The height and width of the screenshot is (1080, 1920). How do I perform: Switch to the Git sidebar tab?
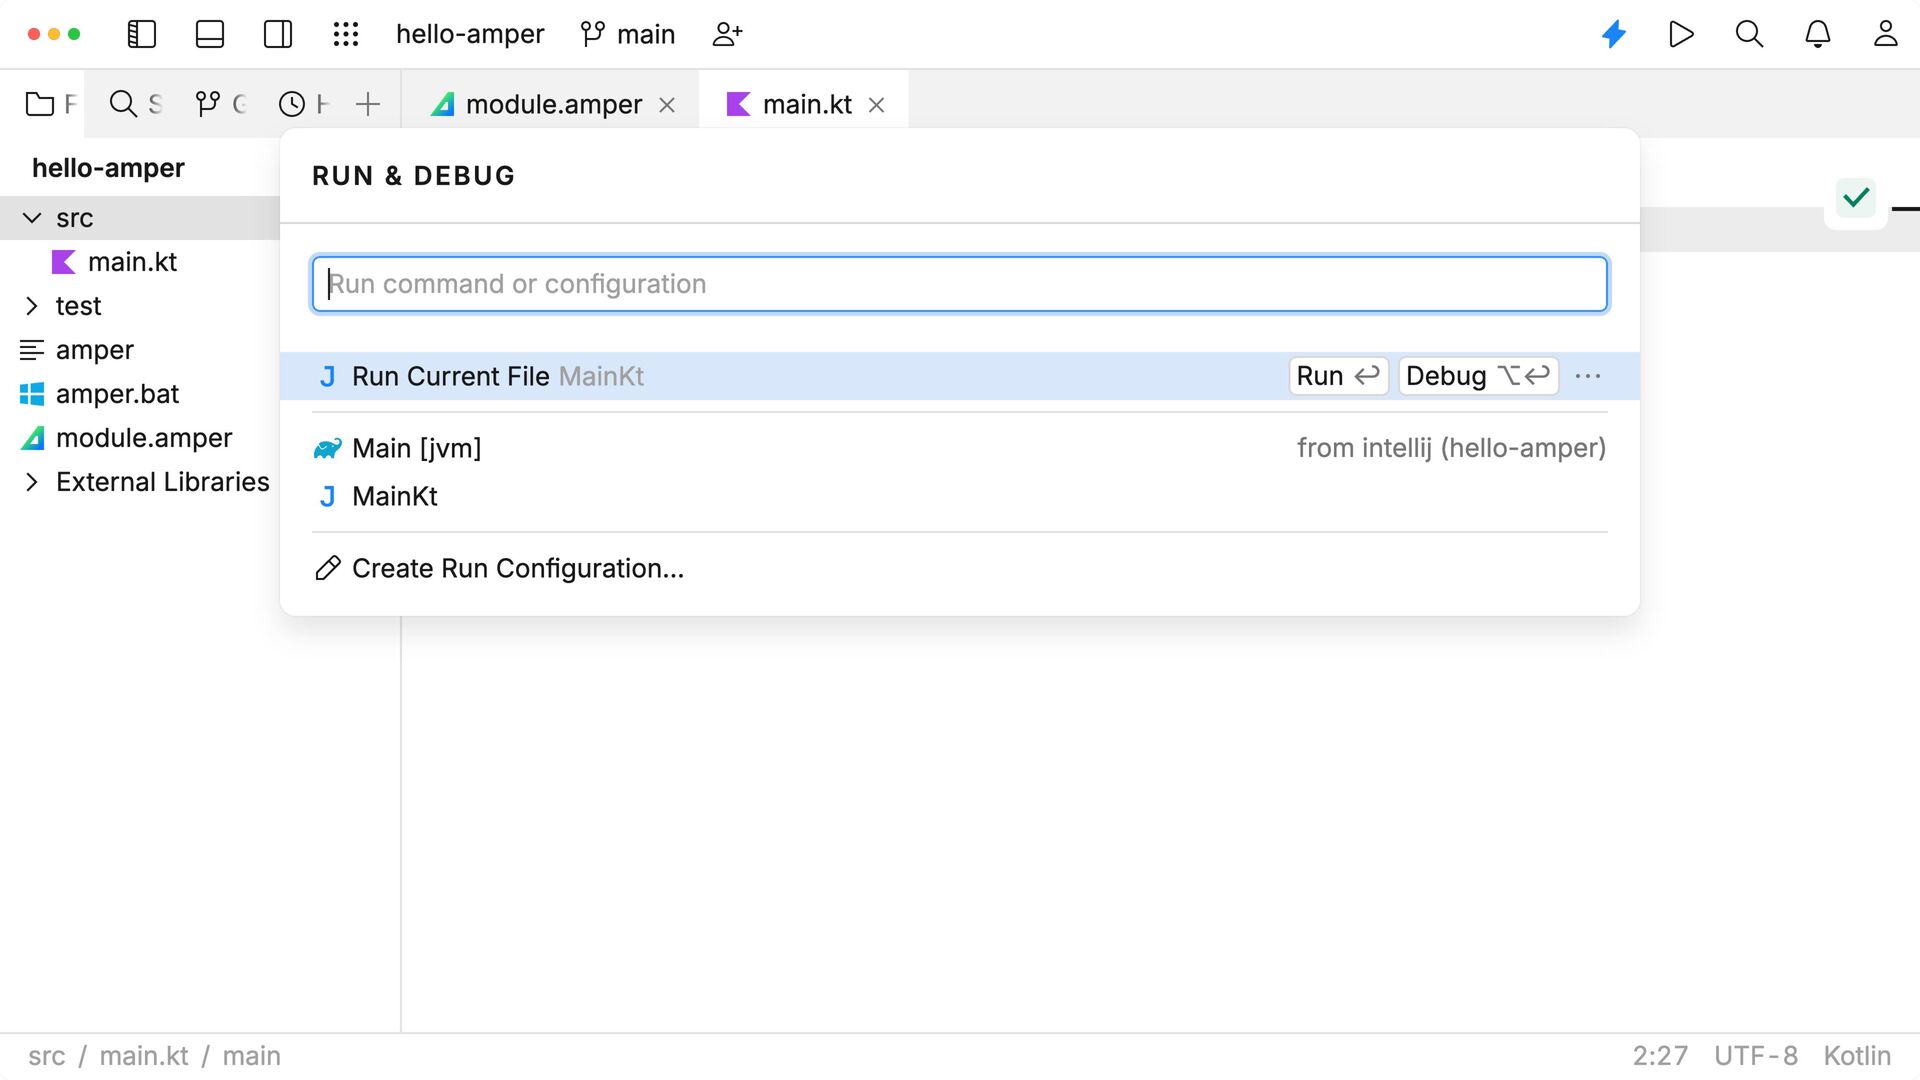pos(220,104)
